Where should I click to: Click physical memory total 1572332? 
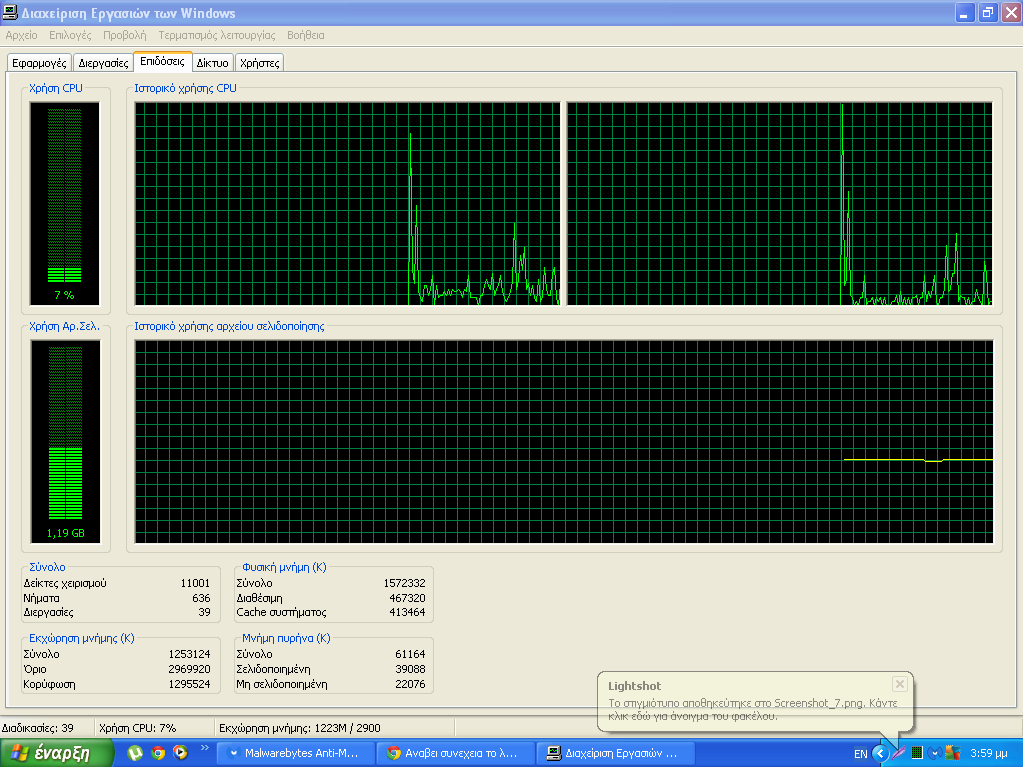(x=404, y=583)
